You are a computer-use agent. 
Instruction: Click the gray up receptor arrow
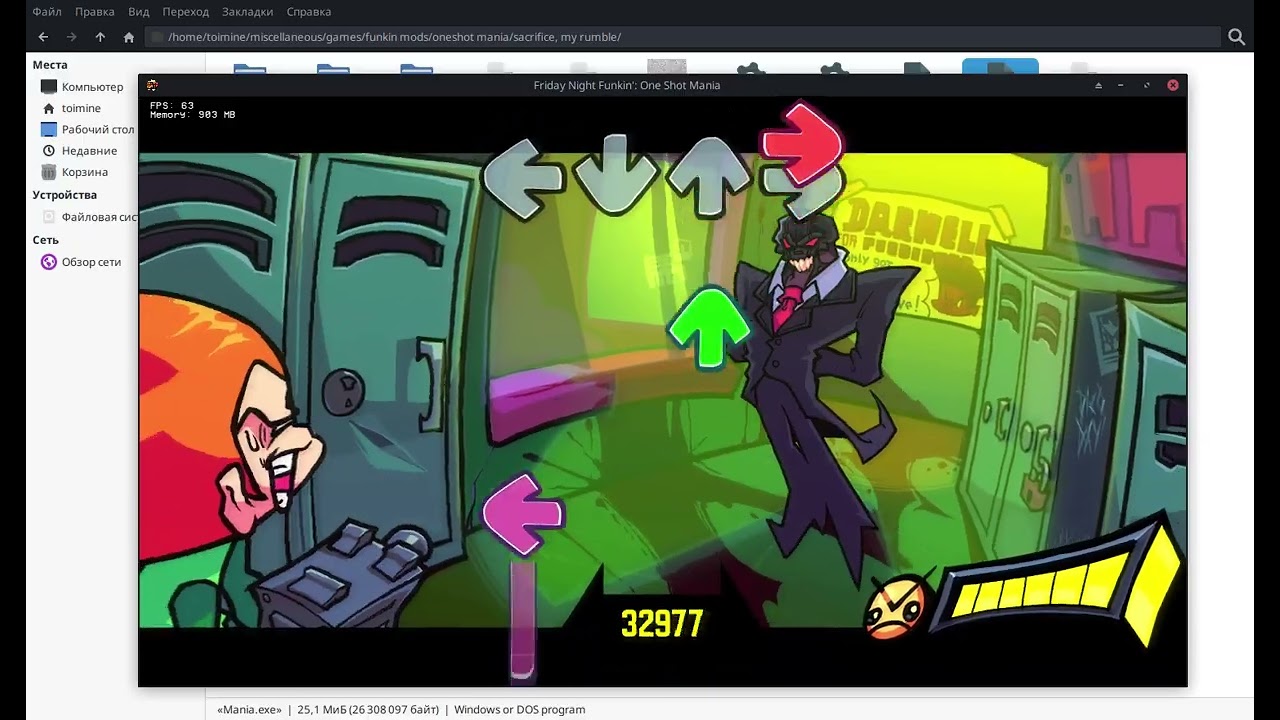[709, 176]
